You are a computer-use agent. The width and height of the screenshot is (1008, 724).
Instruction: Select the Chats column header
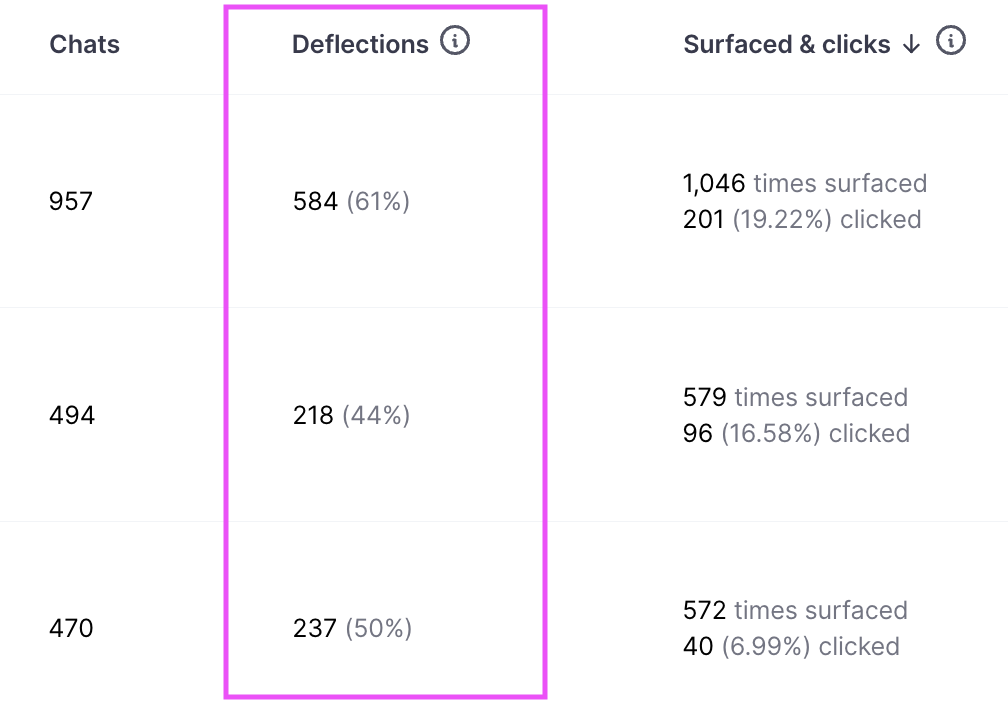[x=85, y=44]
